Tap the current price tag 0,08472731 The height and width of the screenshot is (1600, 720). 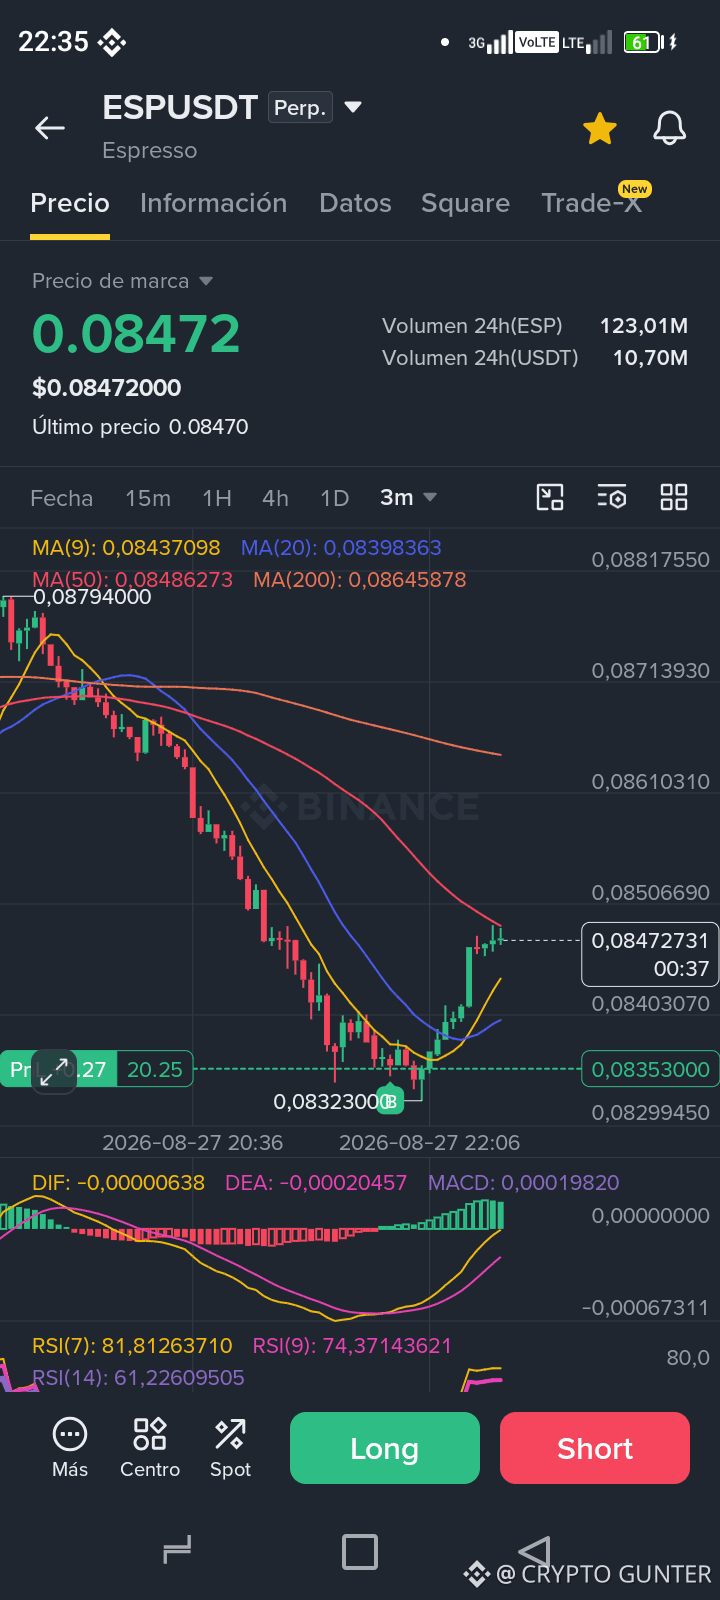pos(650,954)
